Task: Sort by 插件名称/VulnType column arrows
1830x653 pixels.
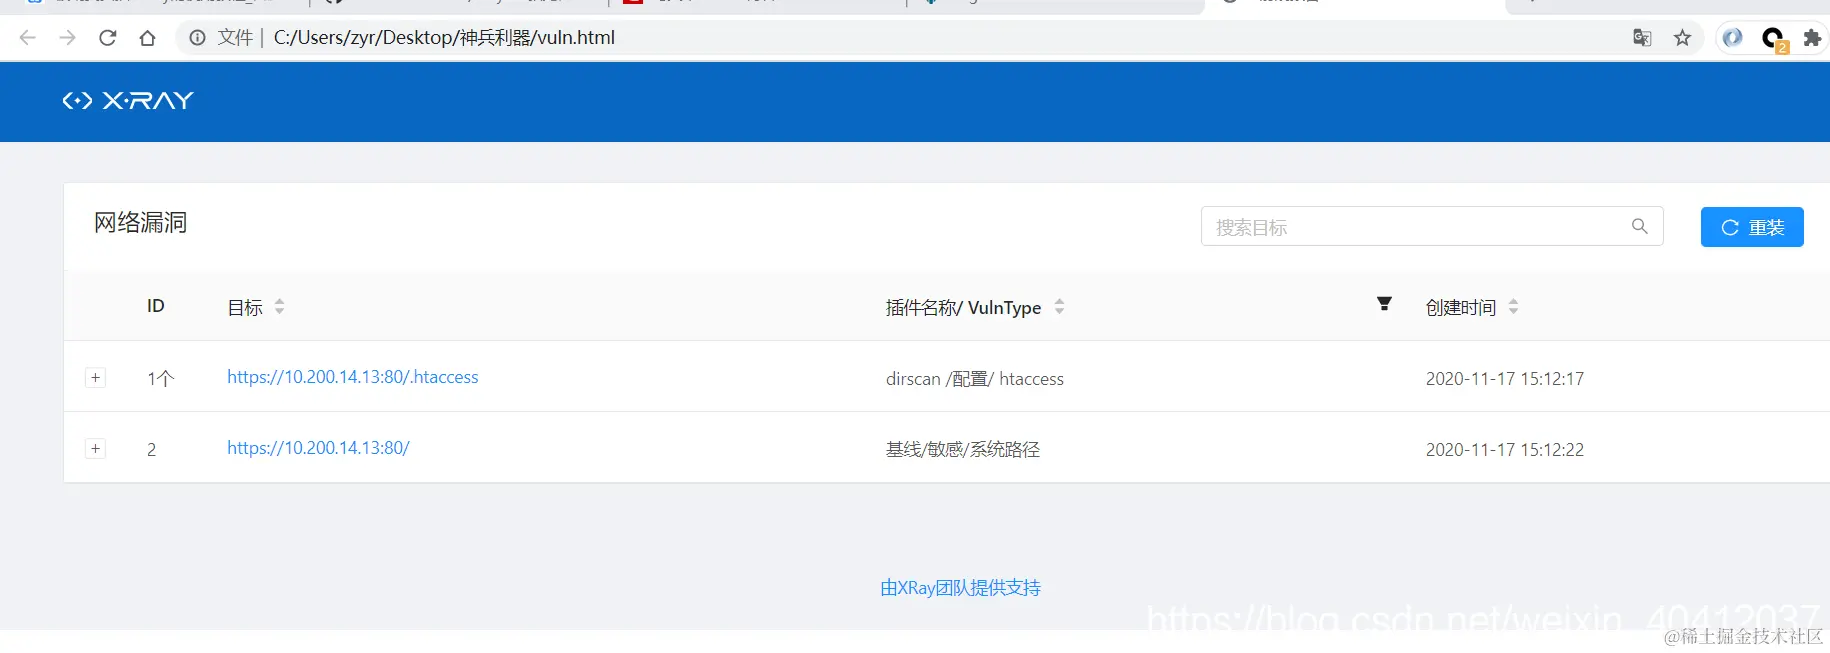Action: [x=1059, y=307]
